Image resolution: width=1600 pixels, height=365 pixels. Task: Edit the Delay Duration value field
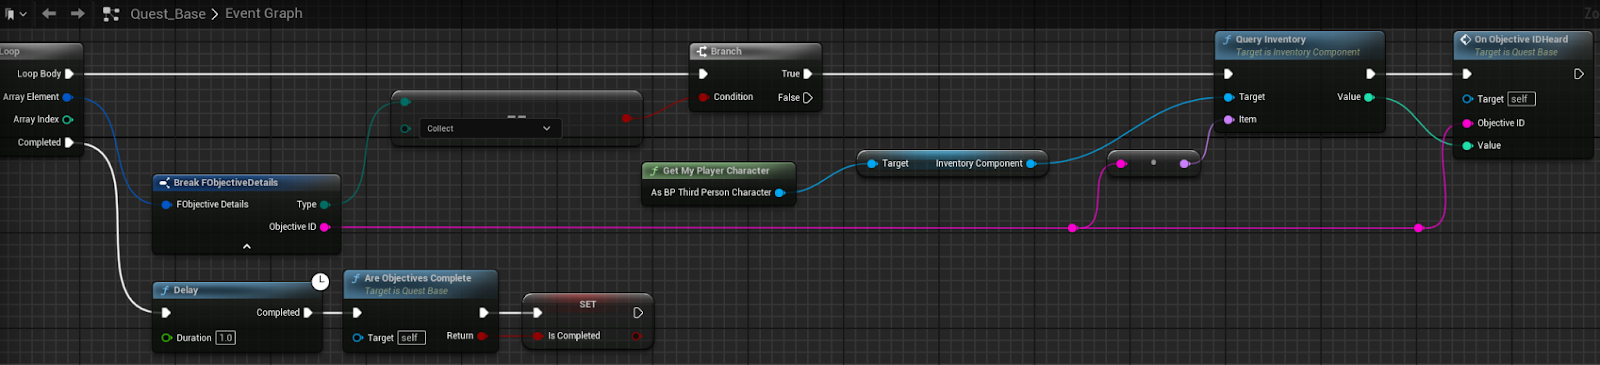(x=226, y=338)
